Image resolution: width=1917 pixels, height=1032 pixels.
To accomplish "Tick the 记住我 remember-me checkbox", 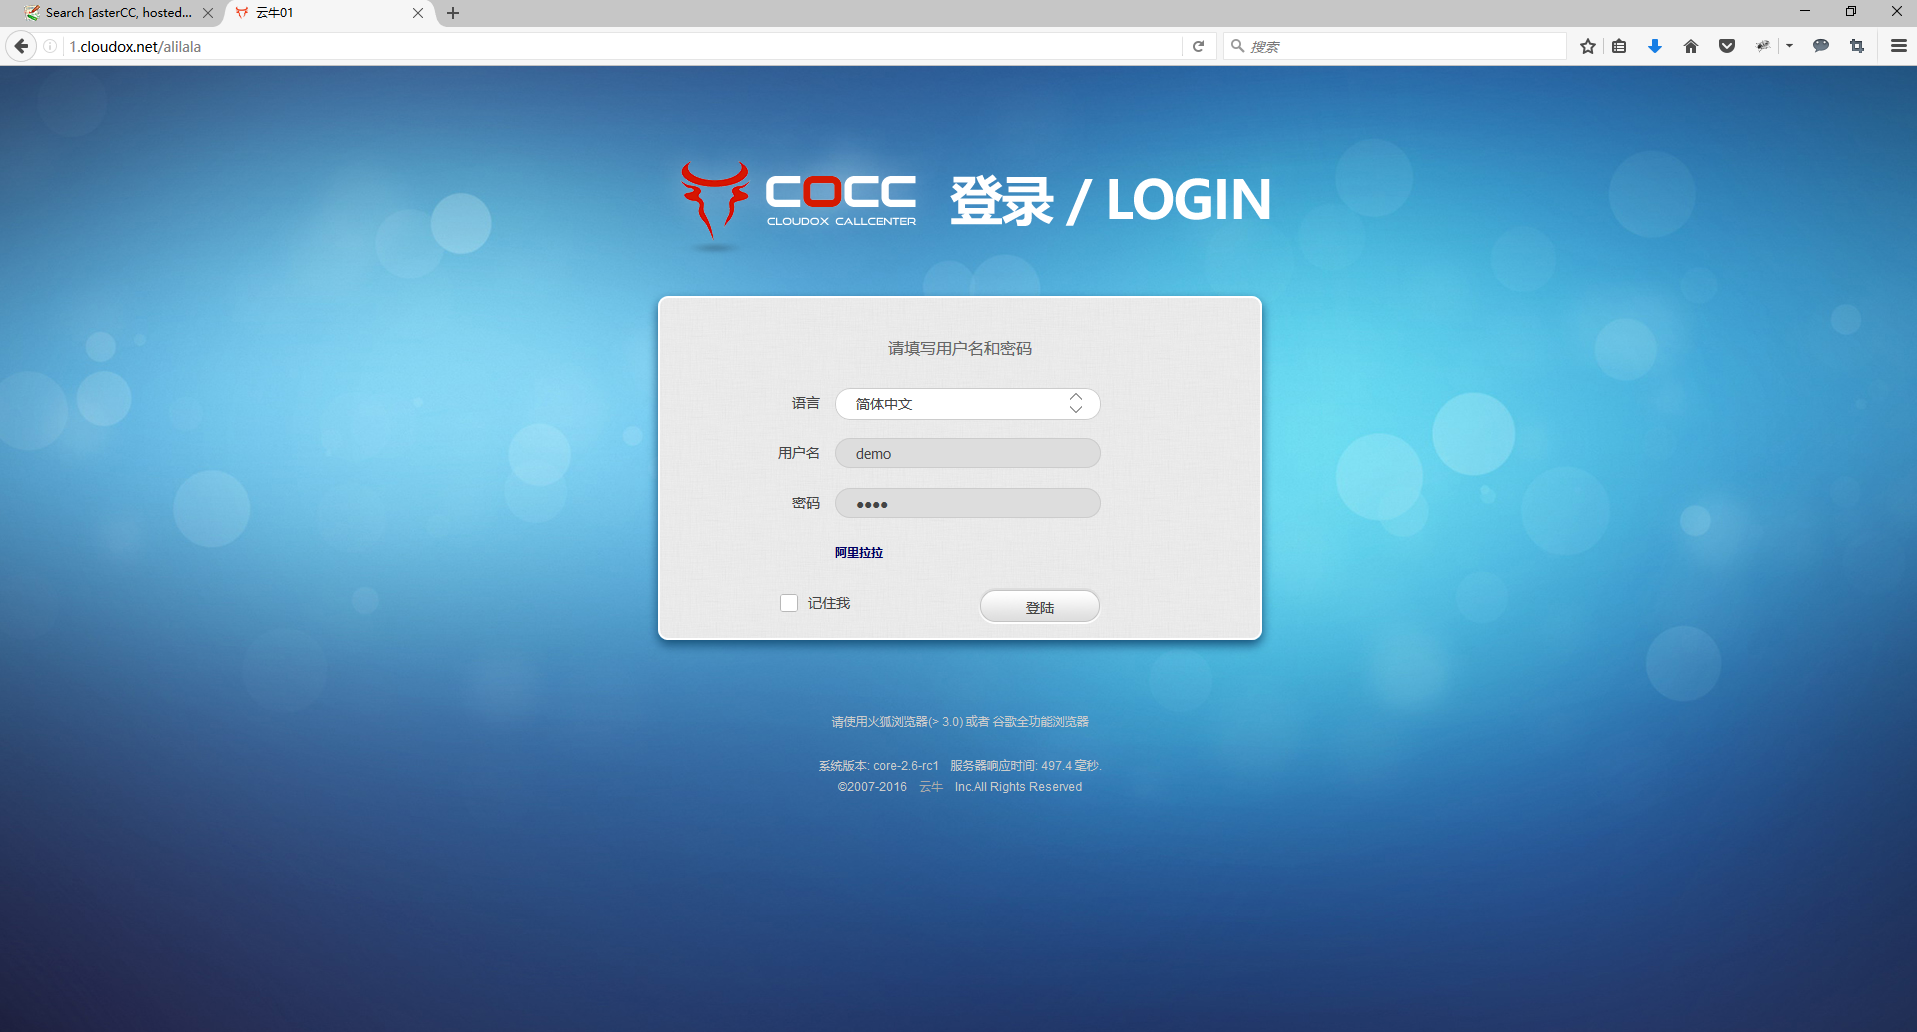I will pyautogui.click(x=789, y=603).
